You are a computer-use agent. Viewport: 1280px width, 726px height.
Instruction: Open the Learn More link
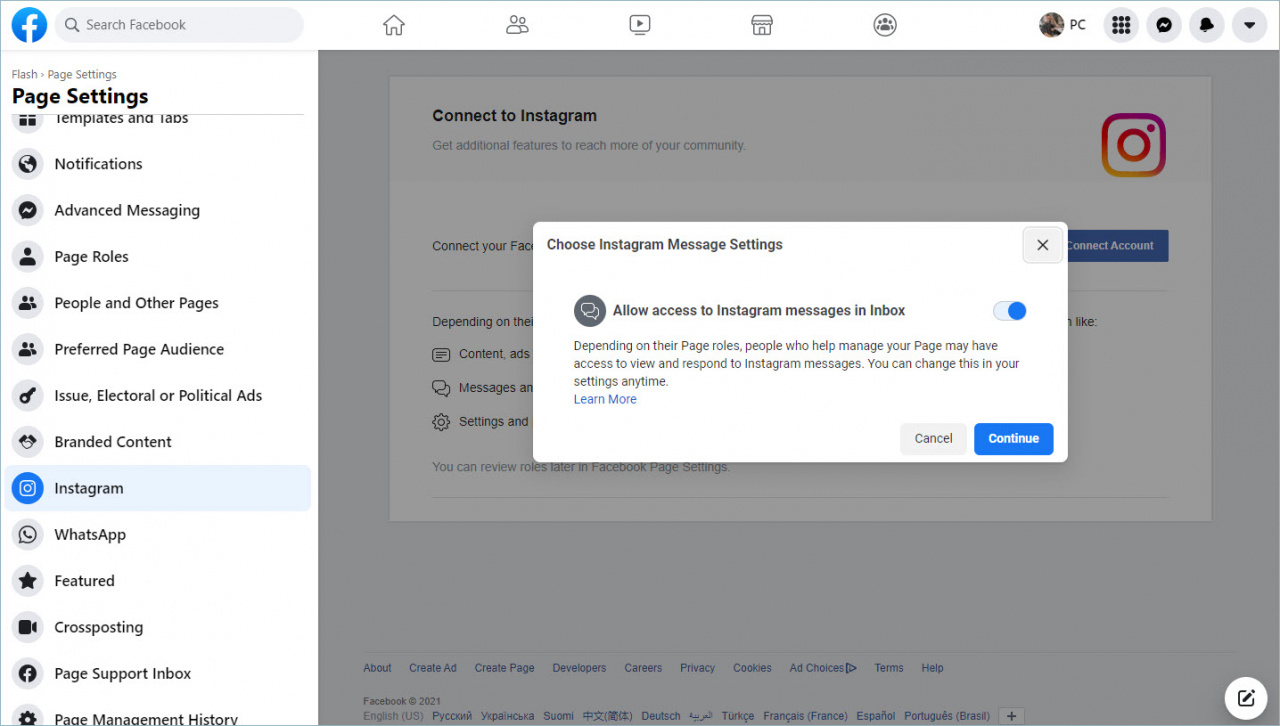(x=605, y=399)
